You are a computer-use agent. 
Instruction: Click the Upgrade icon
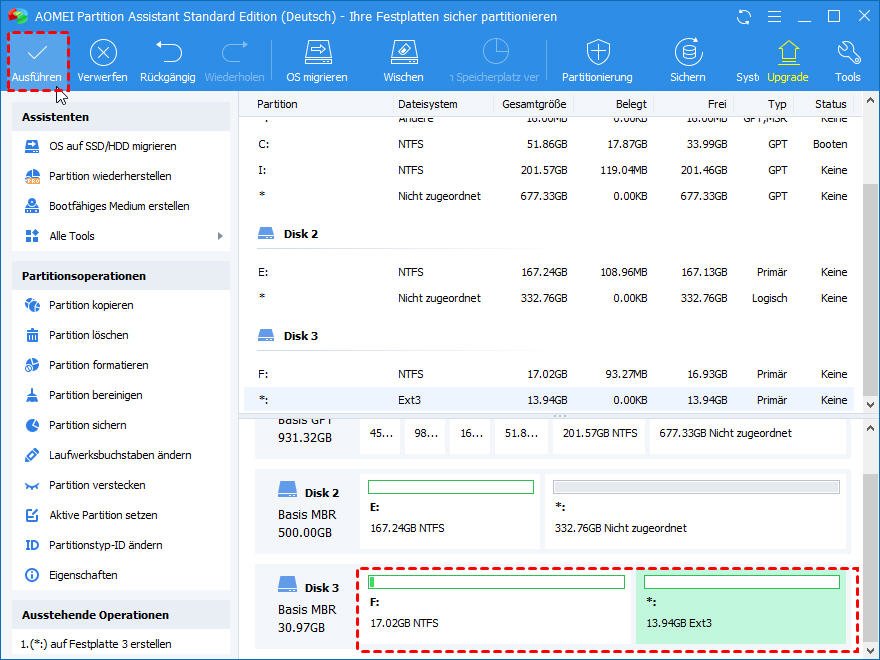click(788, 53)
